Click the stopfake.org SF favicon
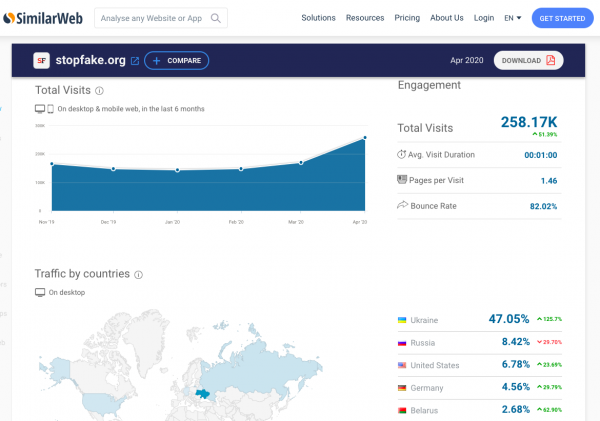 (x=41, y=60)
